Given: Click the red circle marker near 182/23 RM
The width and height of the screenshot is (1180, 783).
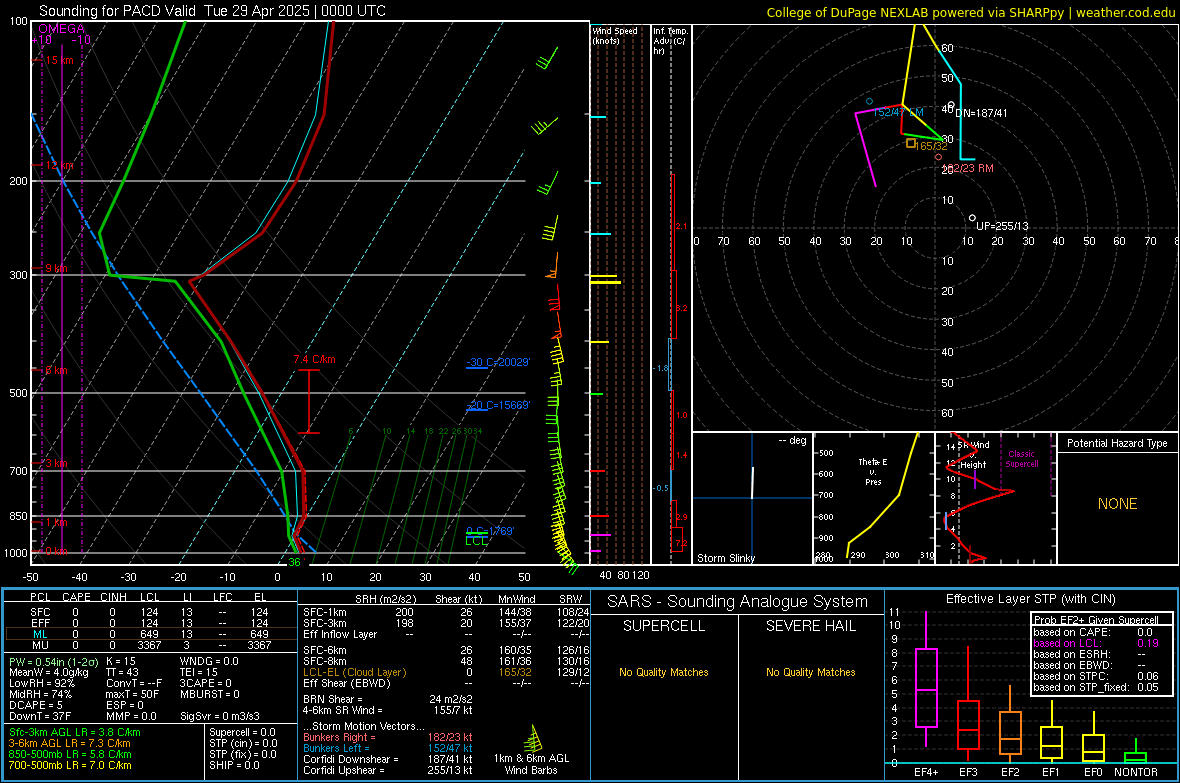Looking at the screenshot, I should (x=938, y=157).
